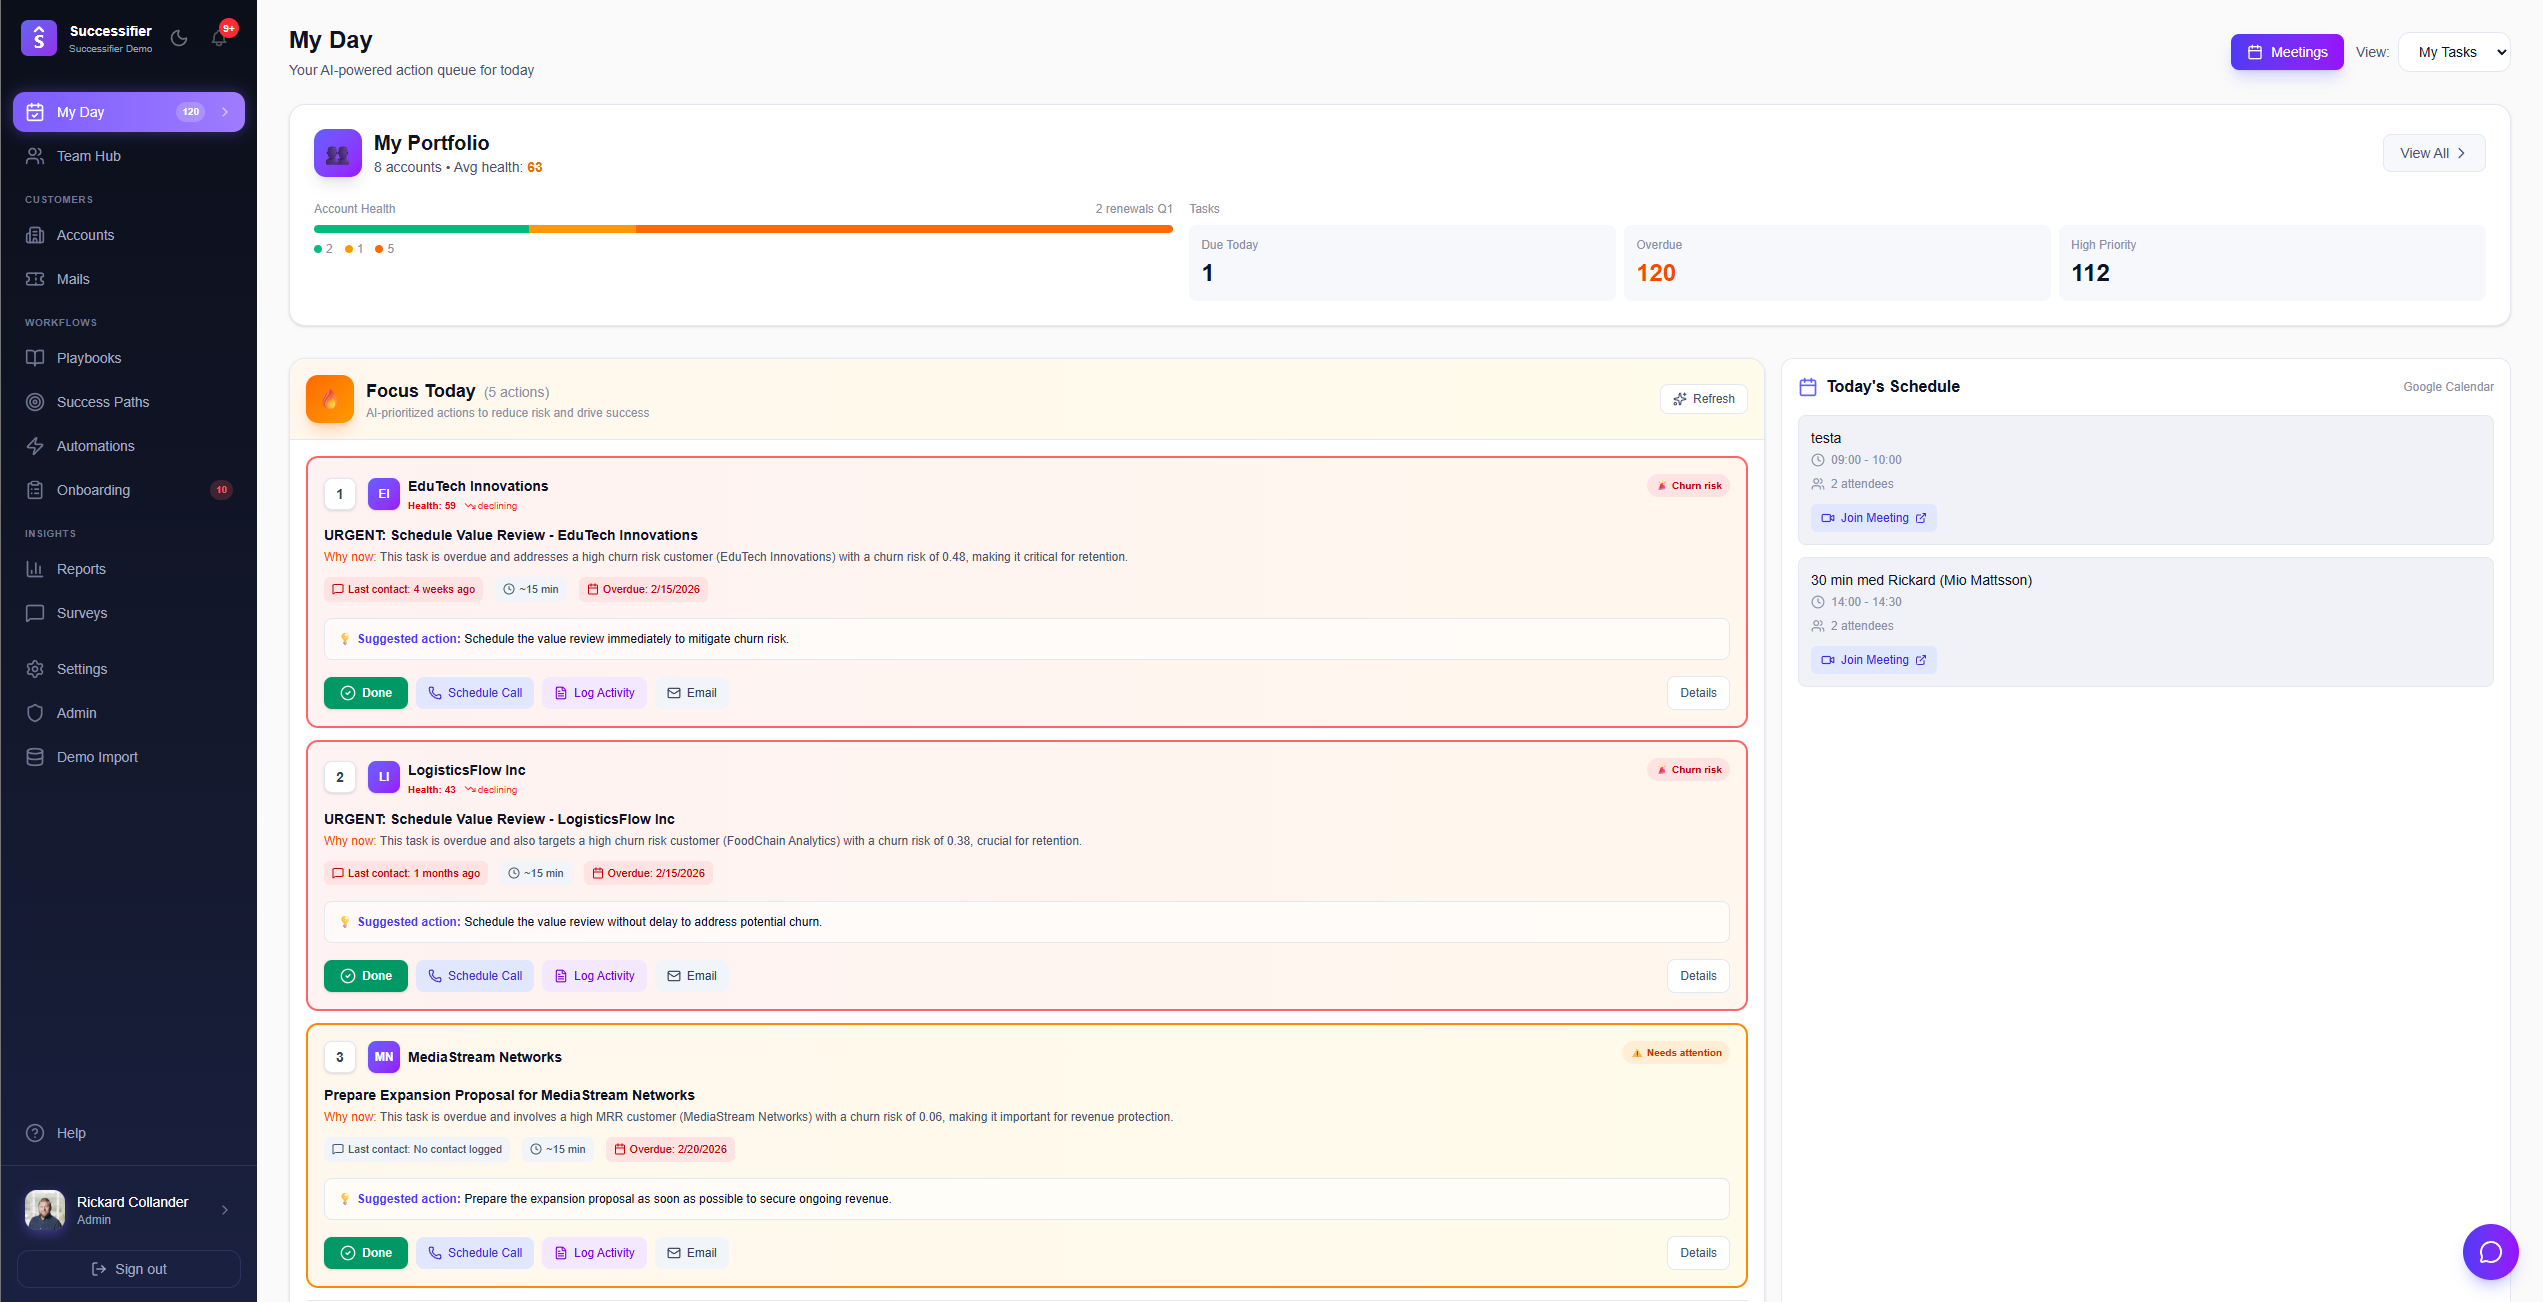Open Playbooks in sidebar
The width and height of the screenshot is (2543, 1302).
point(89,358)
